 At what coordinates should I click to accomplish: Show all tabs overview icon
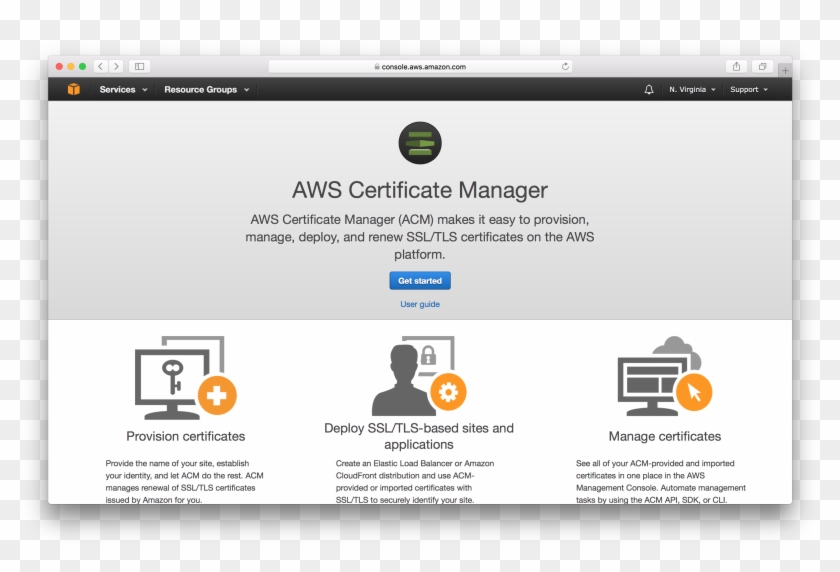(x=762, y=66)
